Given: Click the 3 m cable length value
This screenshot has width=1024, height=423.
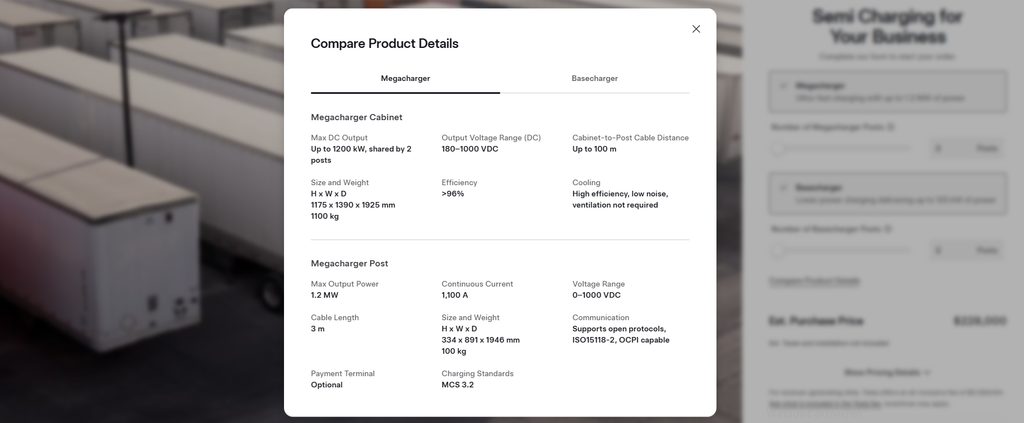Looking at the screenshot, I should click(x=317, y=329).
